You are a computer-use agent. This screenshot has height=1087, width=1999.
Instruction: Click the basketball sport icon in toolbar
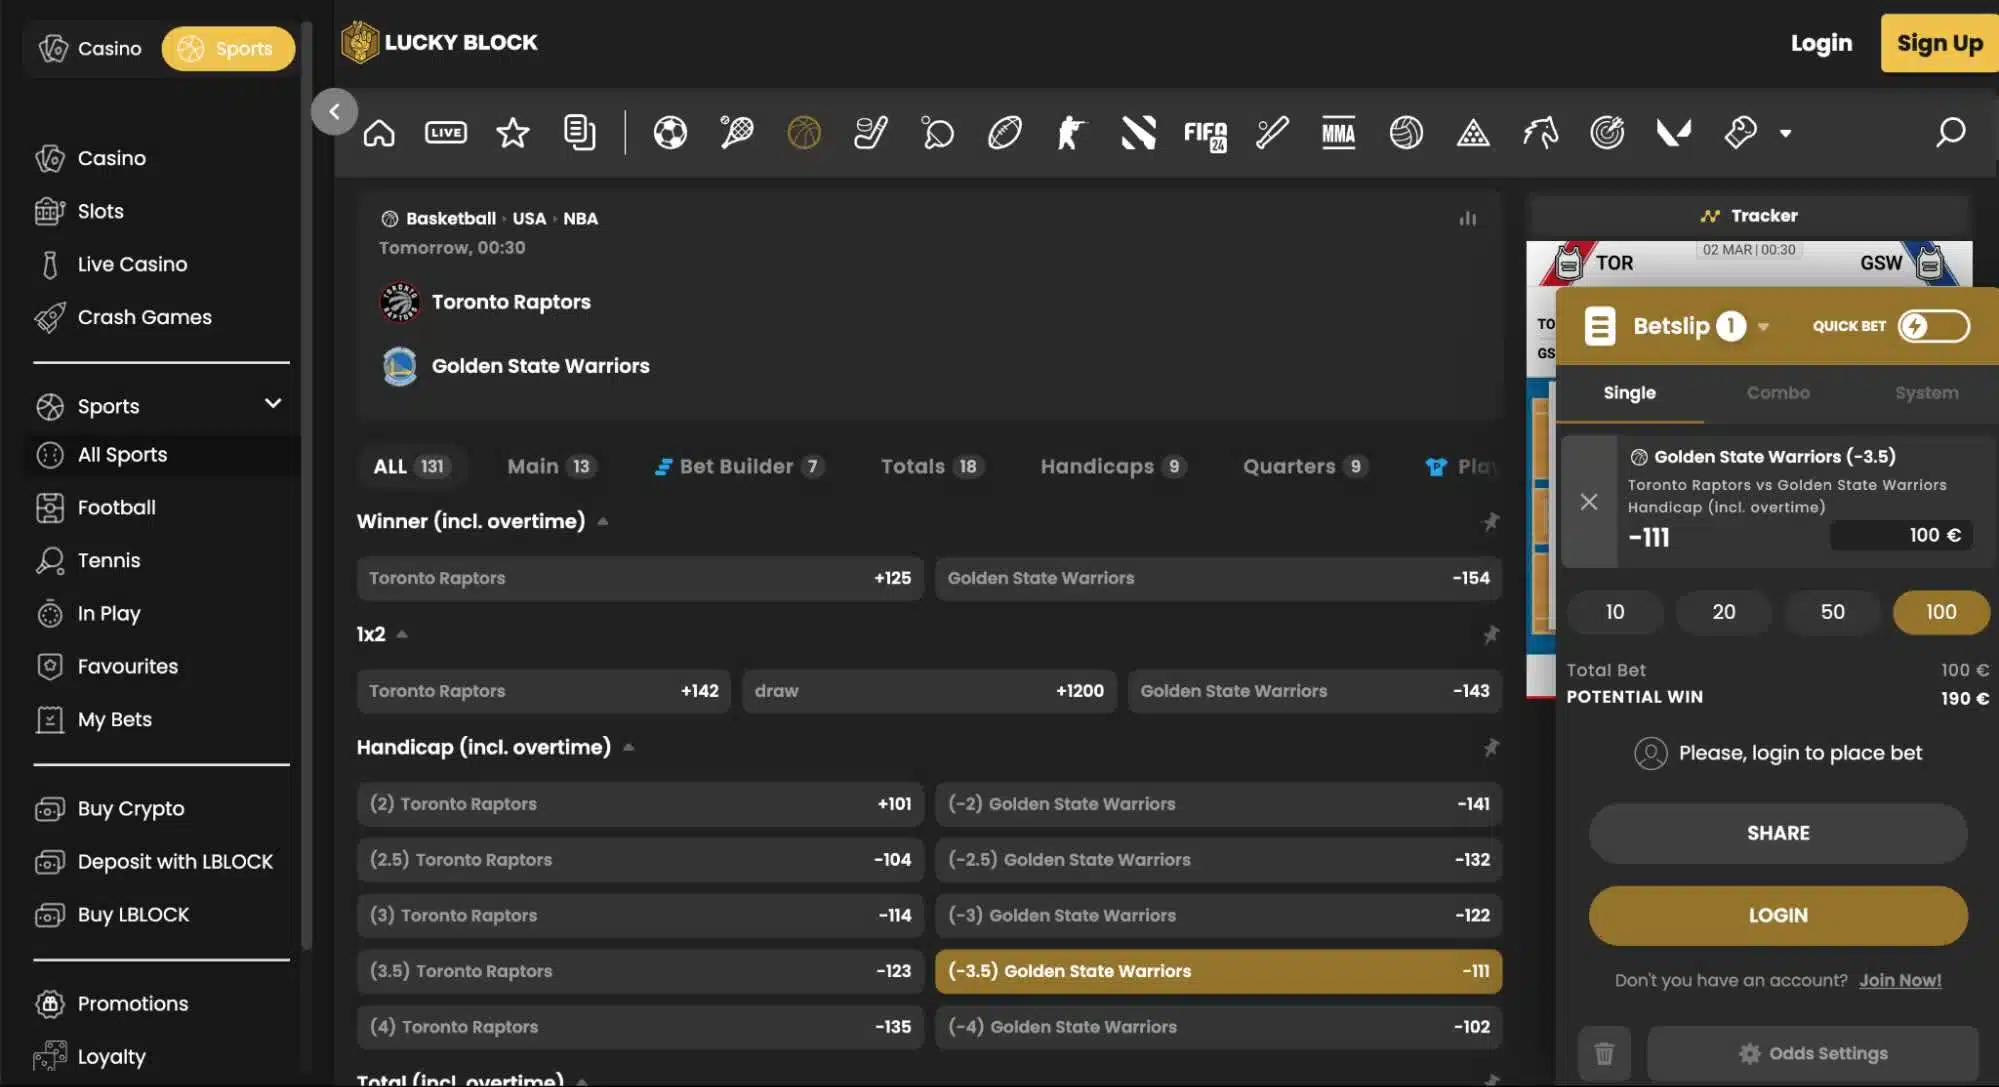coord(804,131)
